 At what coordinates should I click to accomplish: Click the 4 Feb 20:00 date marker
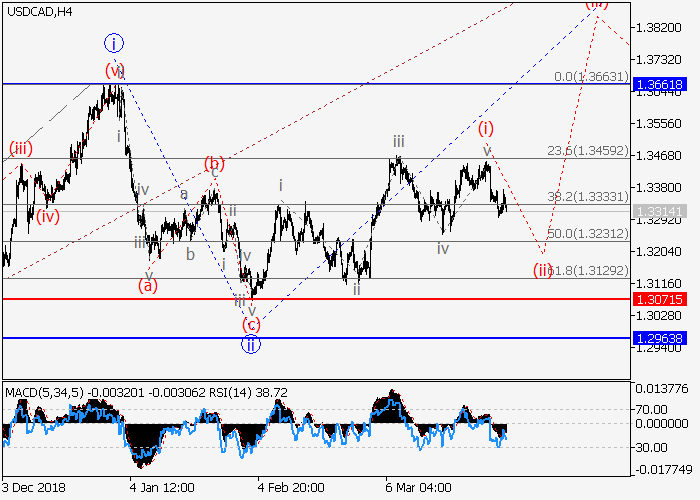tap(290, 487)
